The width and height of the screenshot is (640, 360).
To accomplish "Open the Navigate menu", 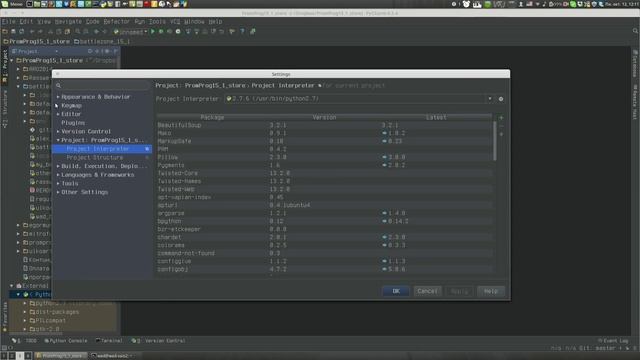I will [x=68, y=22].
